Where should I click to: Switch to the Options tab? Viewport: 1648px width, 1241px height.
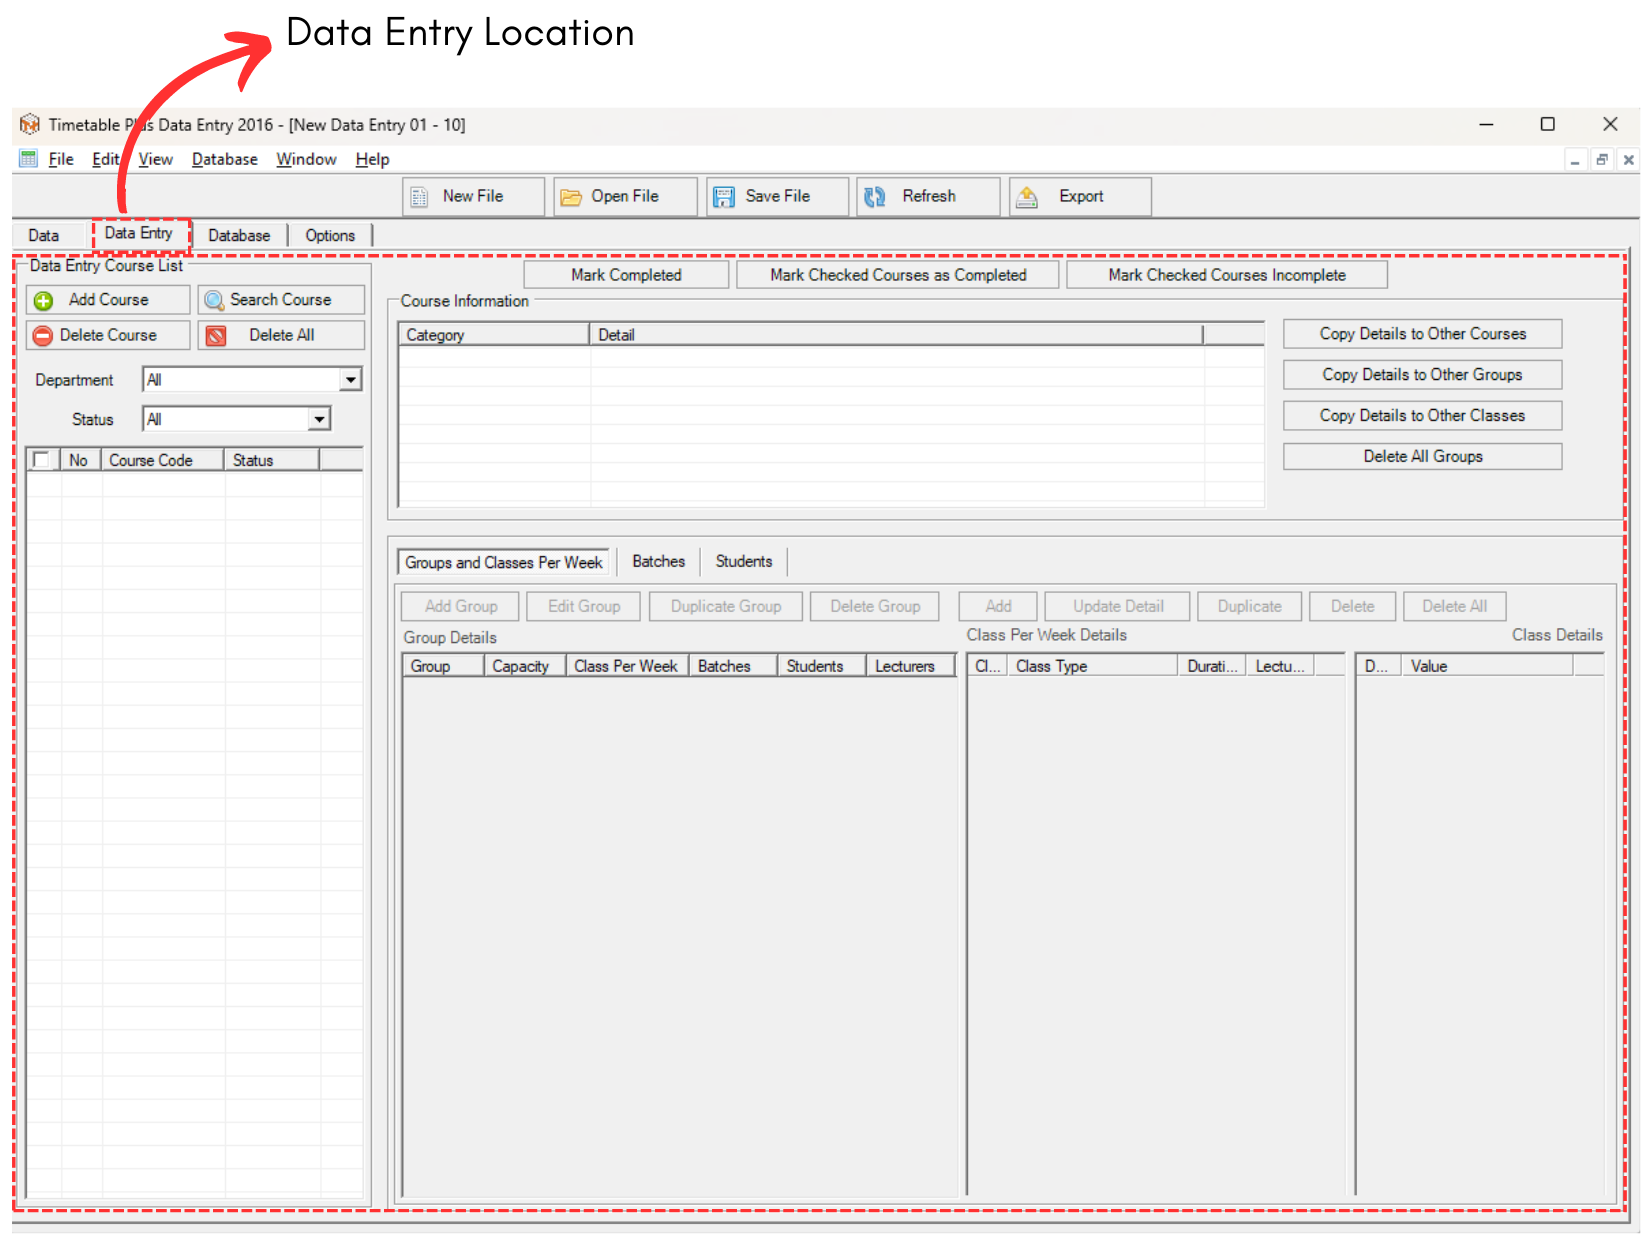[330, 235]
